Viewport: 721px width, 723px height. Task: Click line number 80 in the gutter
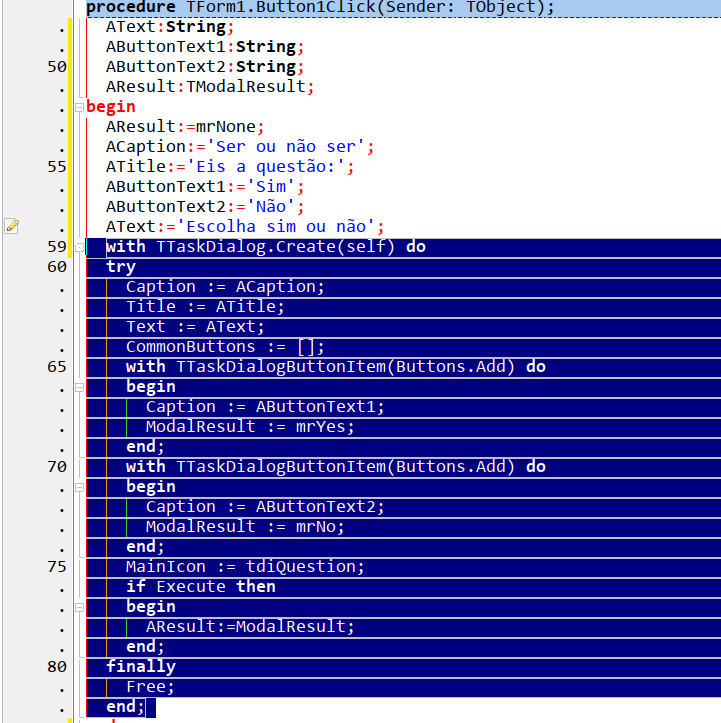pos(57,667)
